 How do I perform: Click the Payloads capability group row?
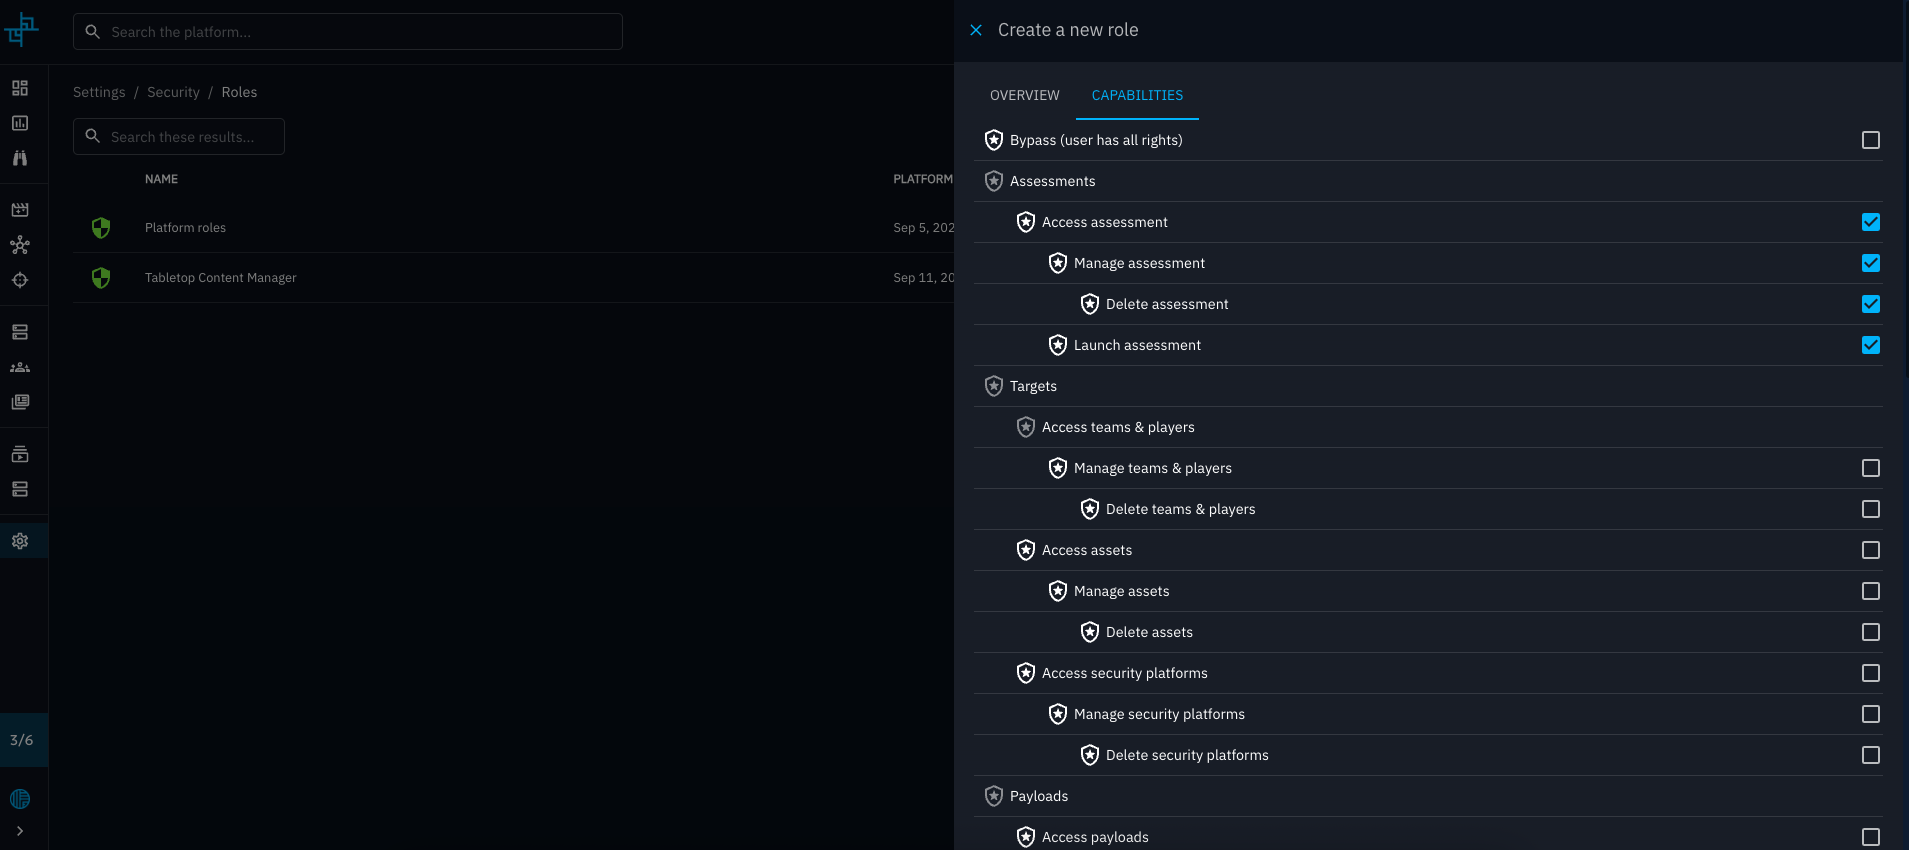tap(1038, 796)
